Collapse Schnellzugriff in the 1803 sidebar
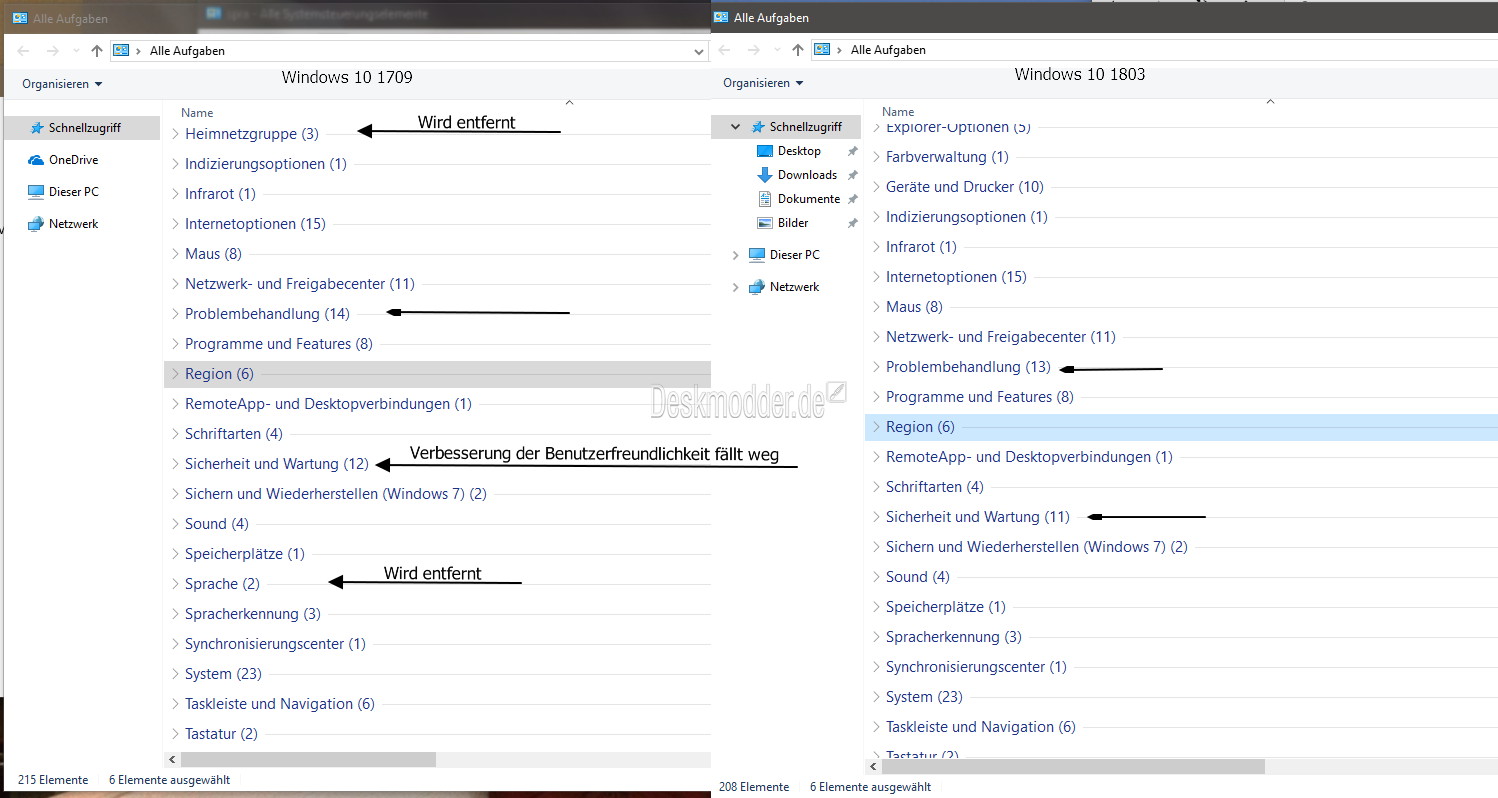 click(x=736, y=127)
